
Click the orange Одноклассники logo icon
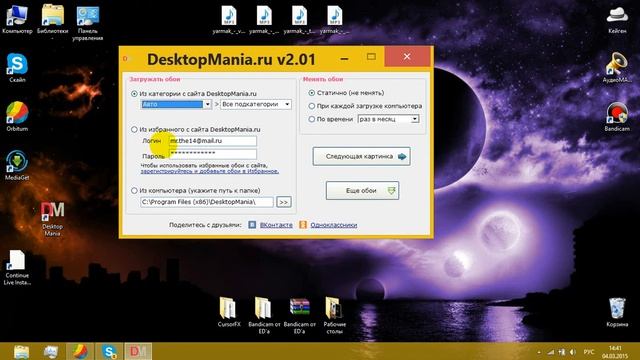tap(303, 225)
